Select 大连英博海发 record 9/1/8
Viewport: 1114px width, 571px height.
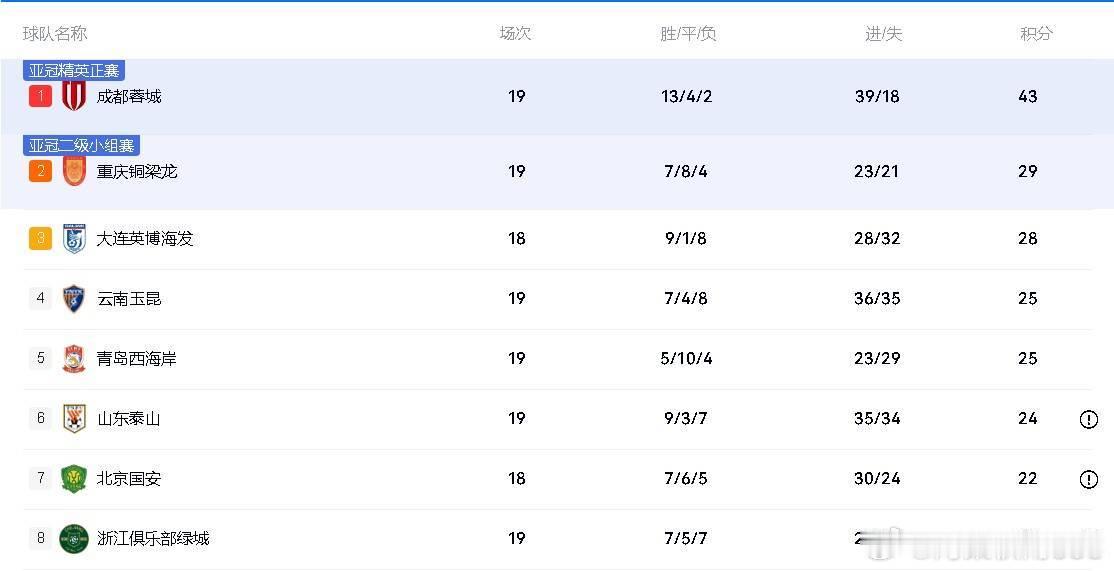pos(686,239)
